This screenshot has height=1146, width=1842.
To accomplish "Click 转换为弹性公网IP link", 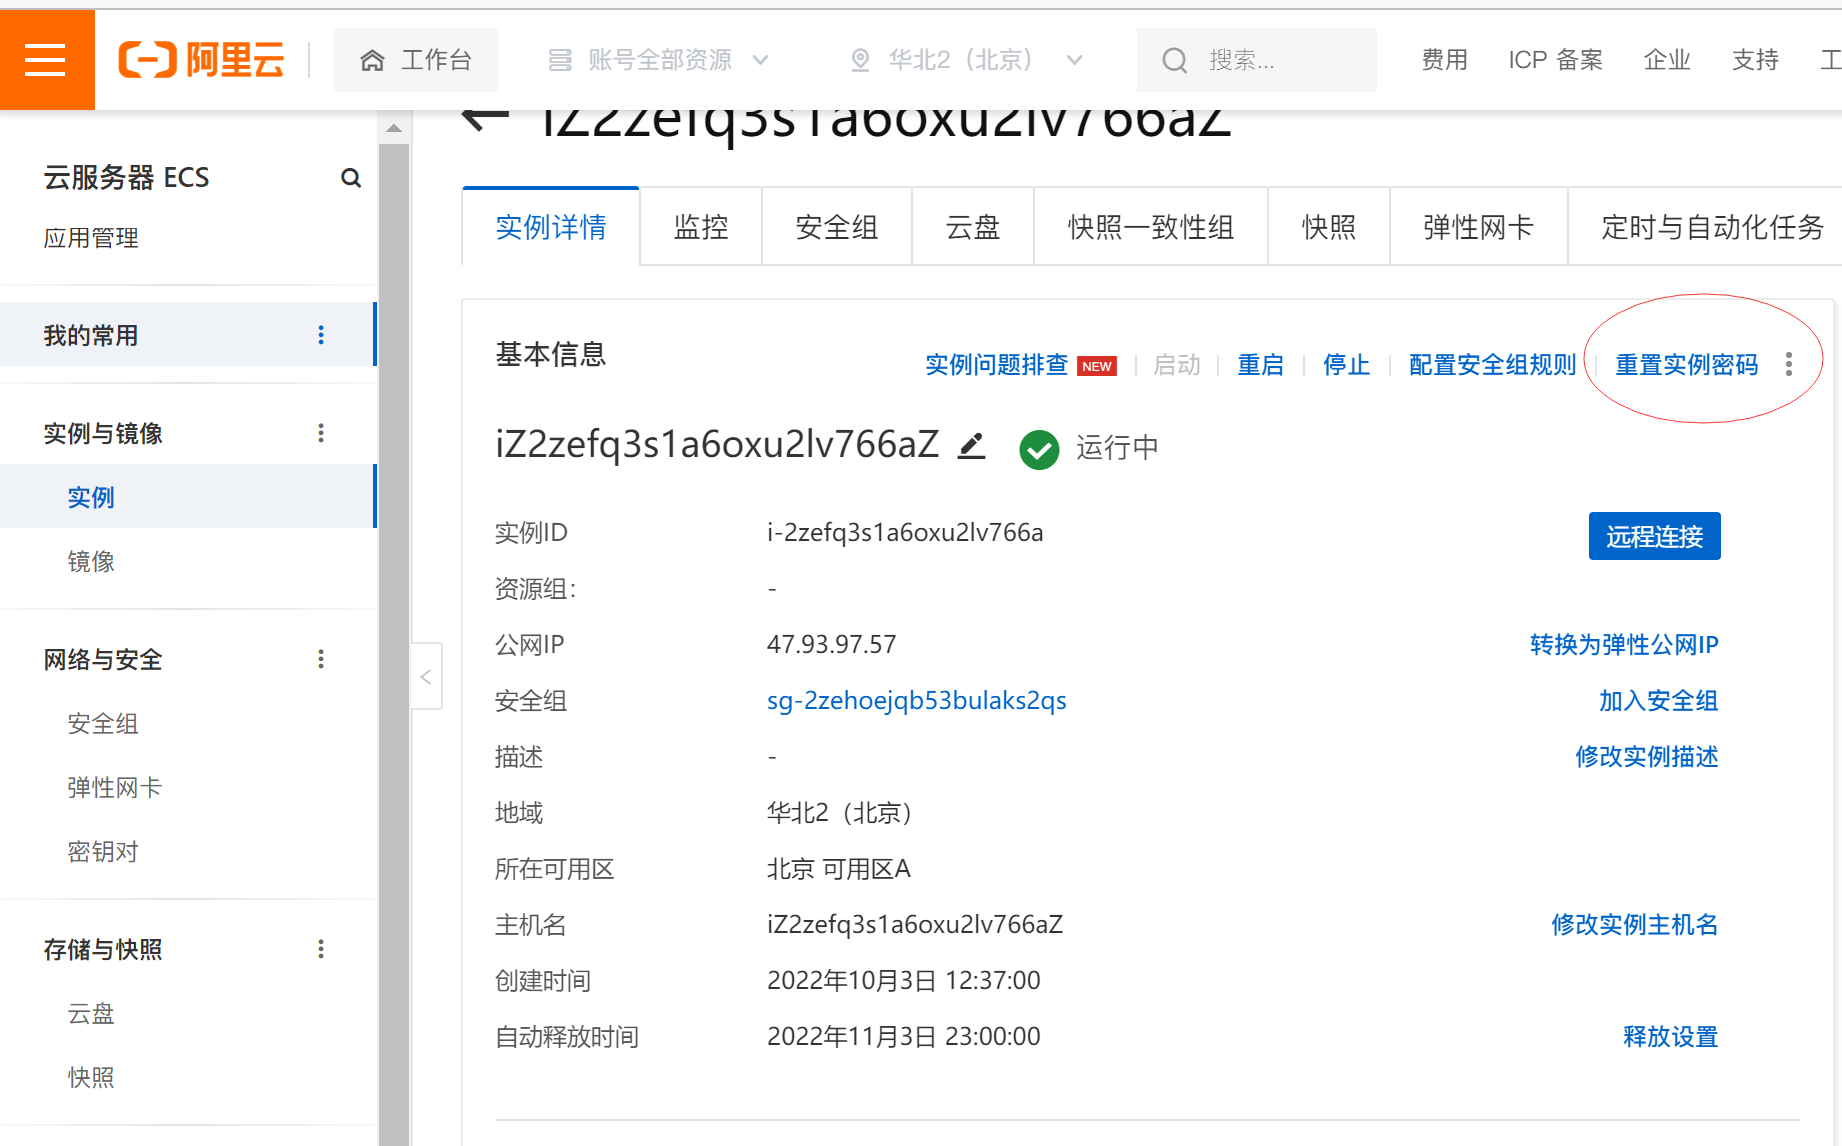I will [1624, 645].
